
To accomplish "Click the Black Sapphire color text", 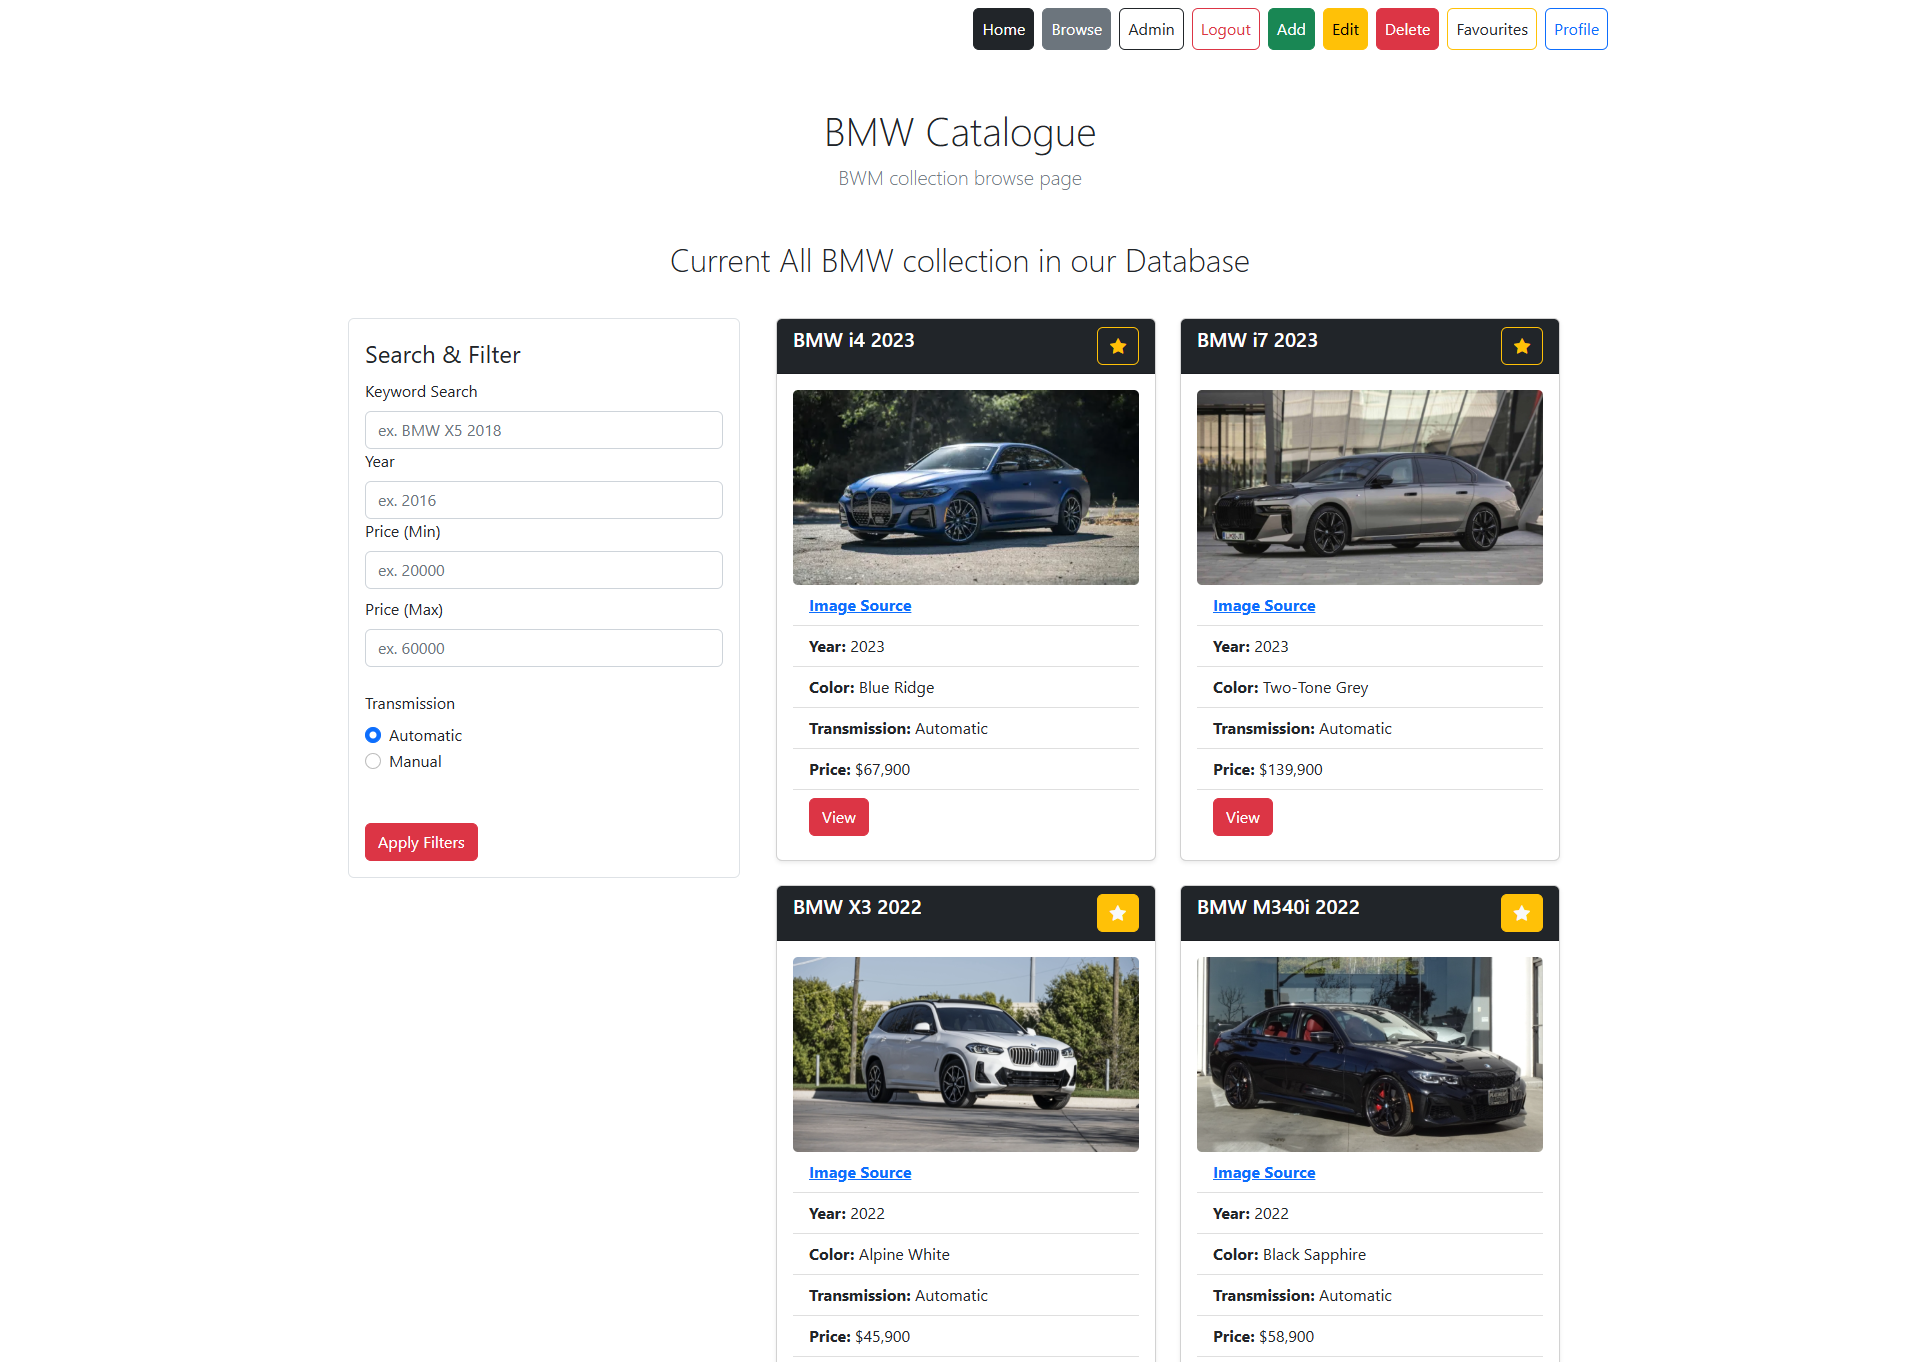I will pyautogui.click(x=1314, y=1255).
